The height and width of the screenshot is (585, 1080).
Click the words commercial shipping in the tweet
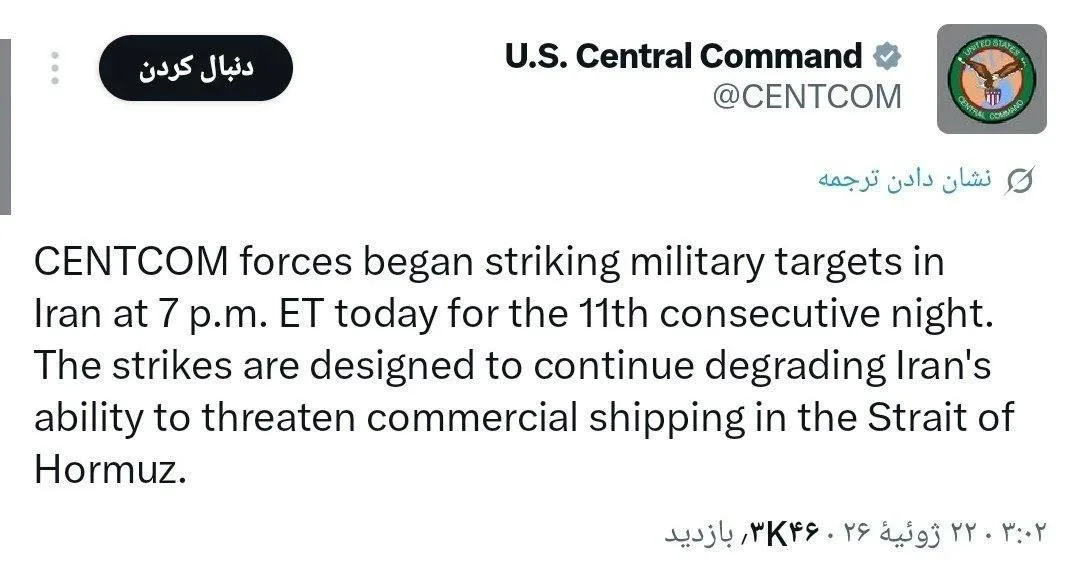click(555, 418)
